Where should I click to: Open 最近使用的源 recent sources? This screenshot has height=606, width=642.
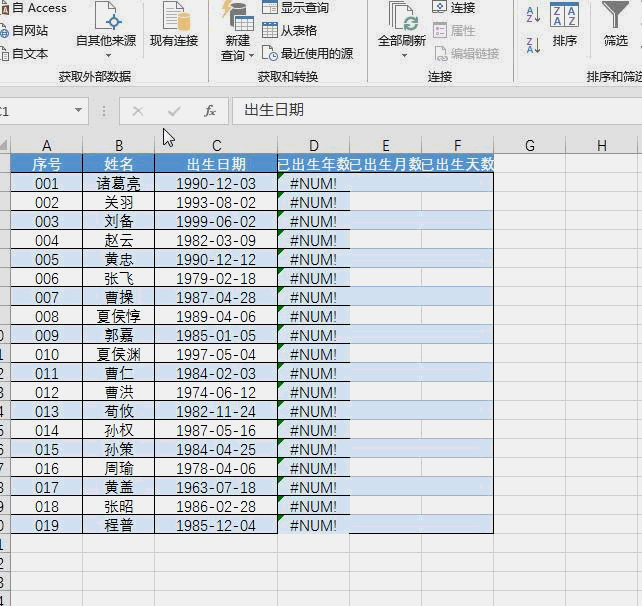coord(307,54)
